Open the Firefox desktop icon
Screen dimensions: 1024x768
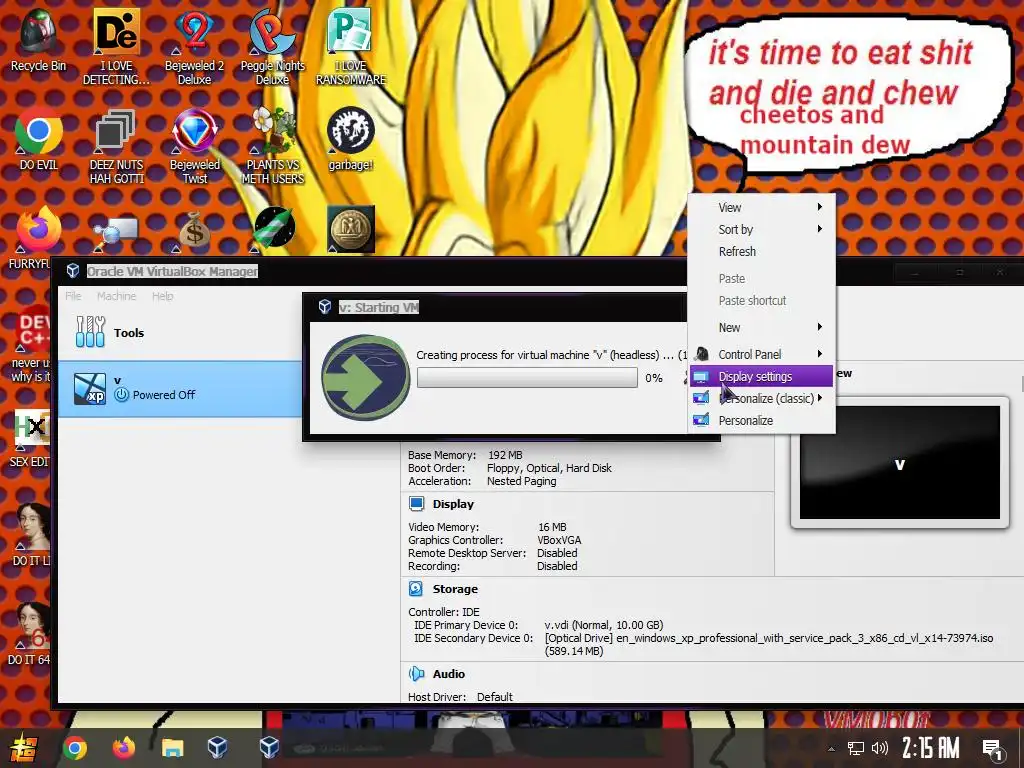point(38,230)
